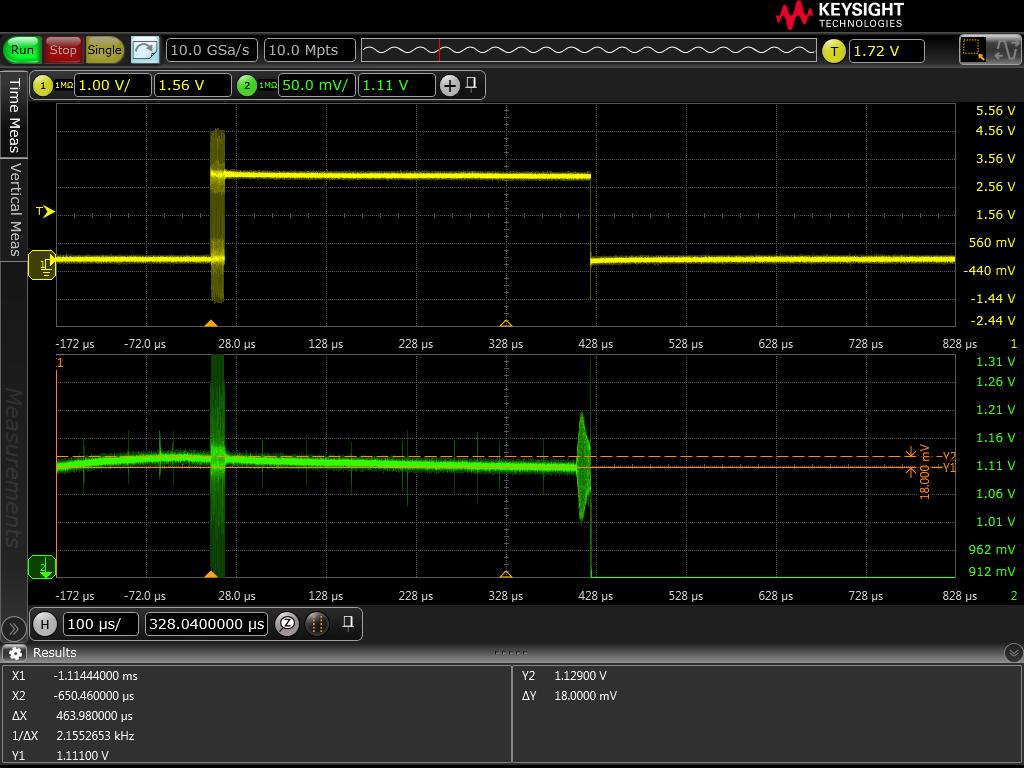Click the X2 value -650.460000 µs
The height and width of the screenshot is (768, 1024).
[x=95, y=696]
